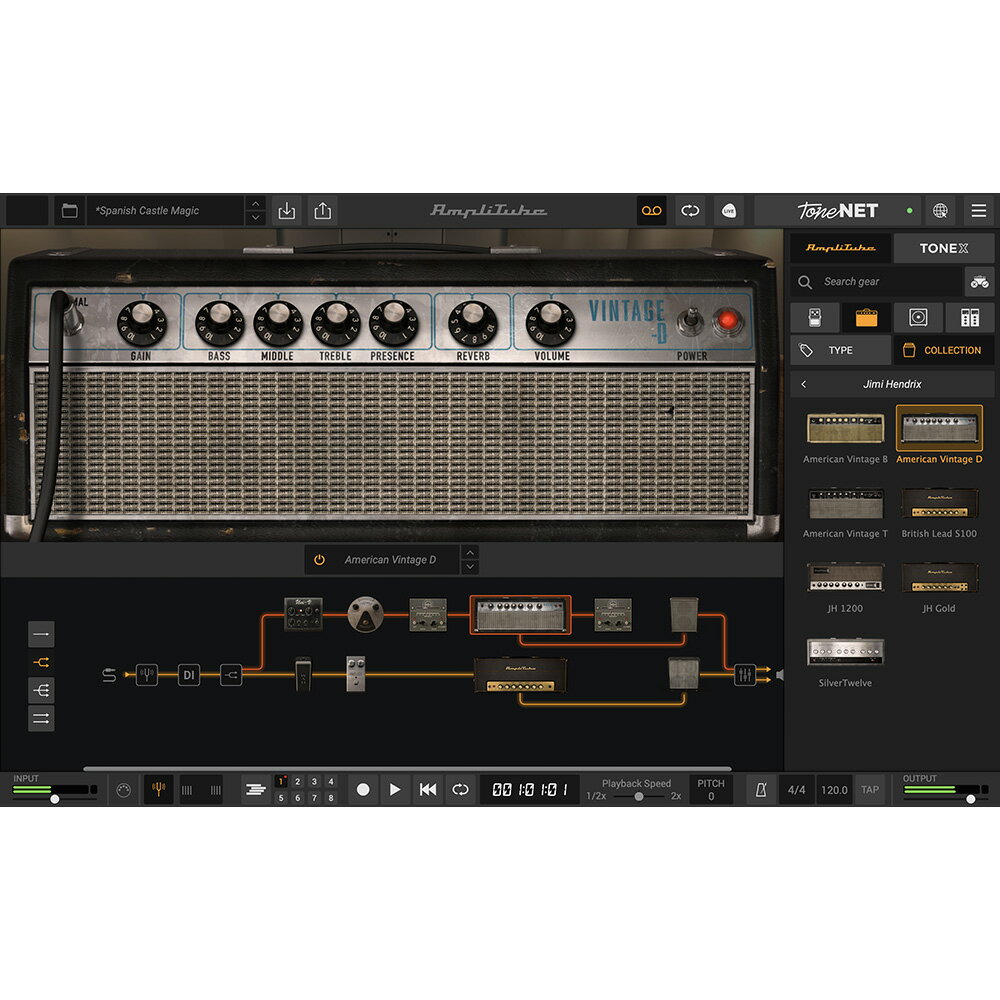Open the tuner icon in transport bar

click(158, 790)
